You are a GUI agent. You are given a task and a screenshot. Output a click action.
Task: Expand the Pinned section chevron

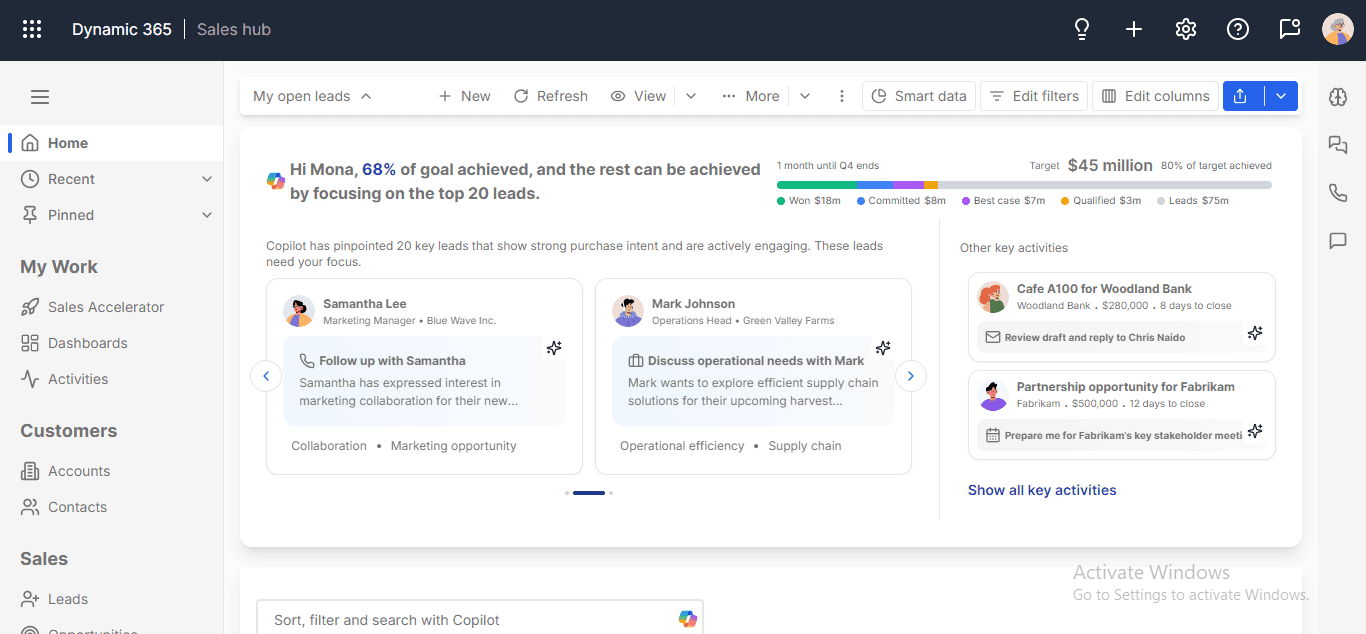[207, 215]
